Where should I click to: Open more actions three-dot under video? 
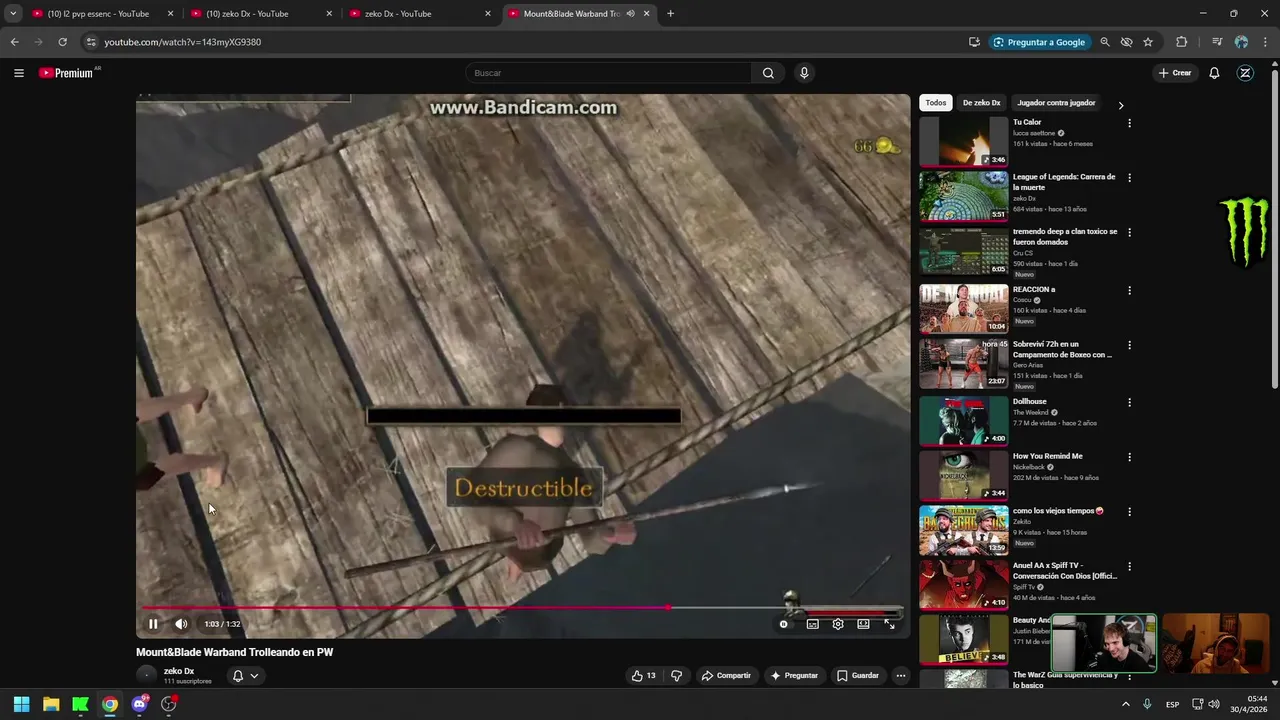pyautogui.click(x=900, y=676)
